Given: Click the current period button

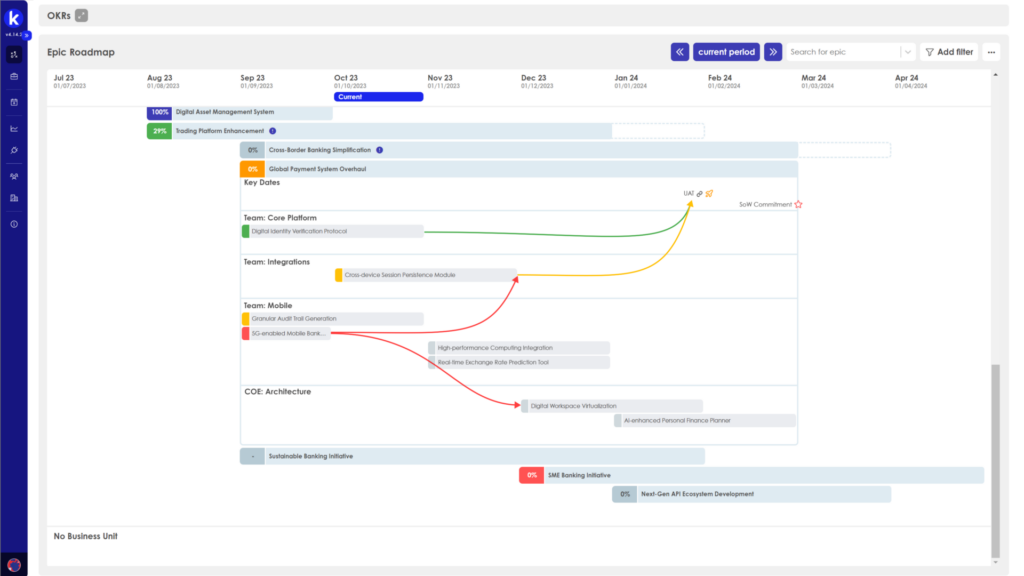Looking at the screenshot, I should tap(726, 51).
